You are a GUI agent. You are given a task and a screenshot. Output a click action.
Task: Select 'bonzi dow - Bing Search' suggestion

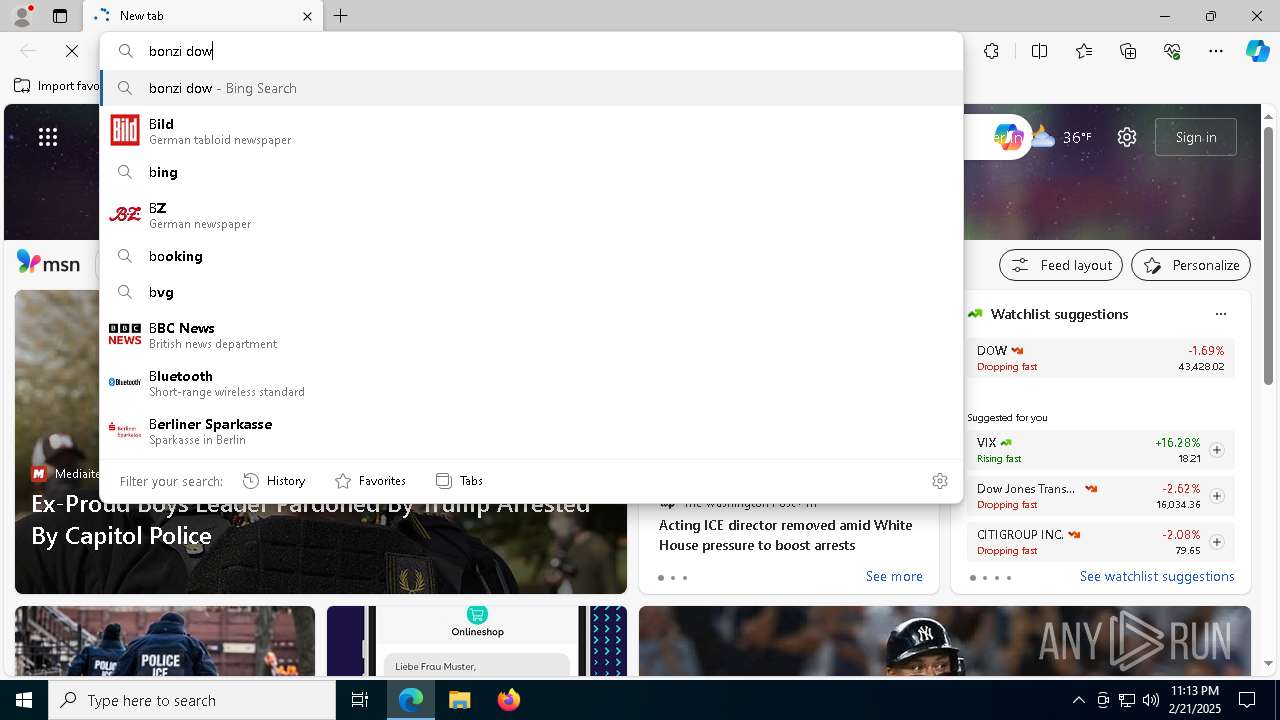coord(532,88)
